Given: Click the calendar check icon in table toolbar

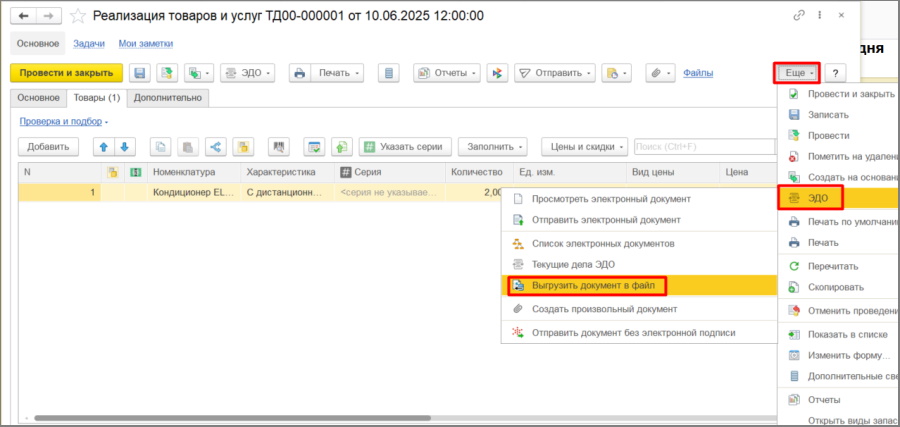Looking at the screenshot, I should pyautogui.click(x=315, y=147).
